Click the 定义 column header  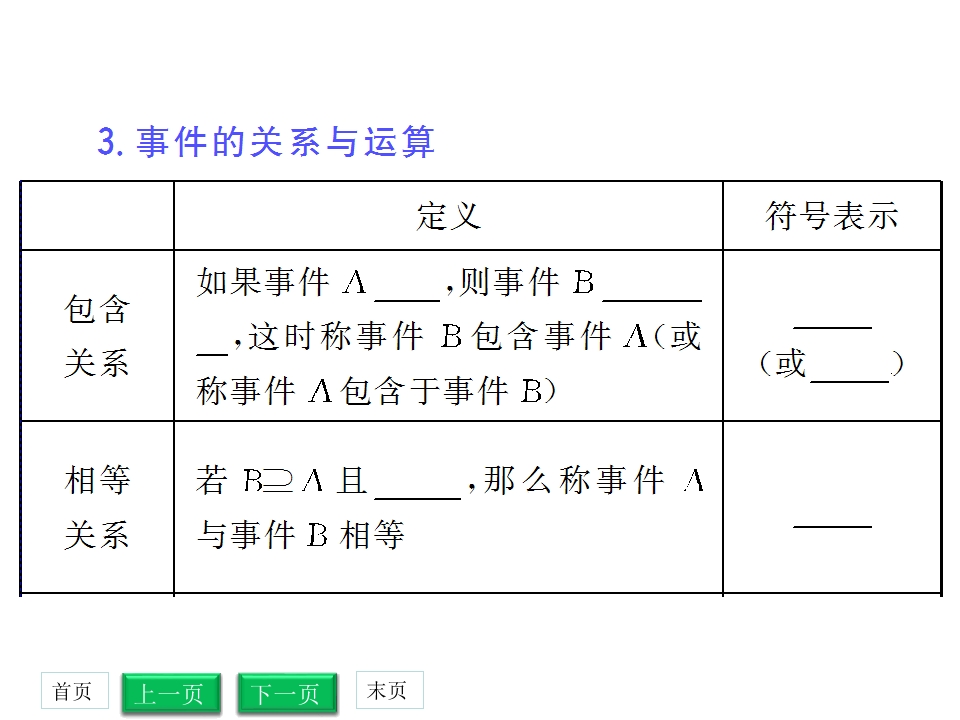coord(448,216)
